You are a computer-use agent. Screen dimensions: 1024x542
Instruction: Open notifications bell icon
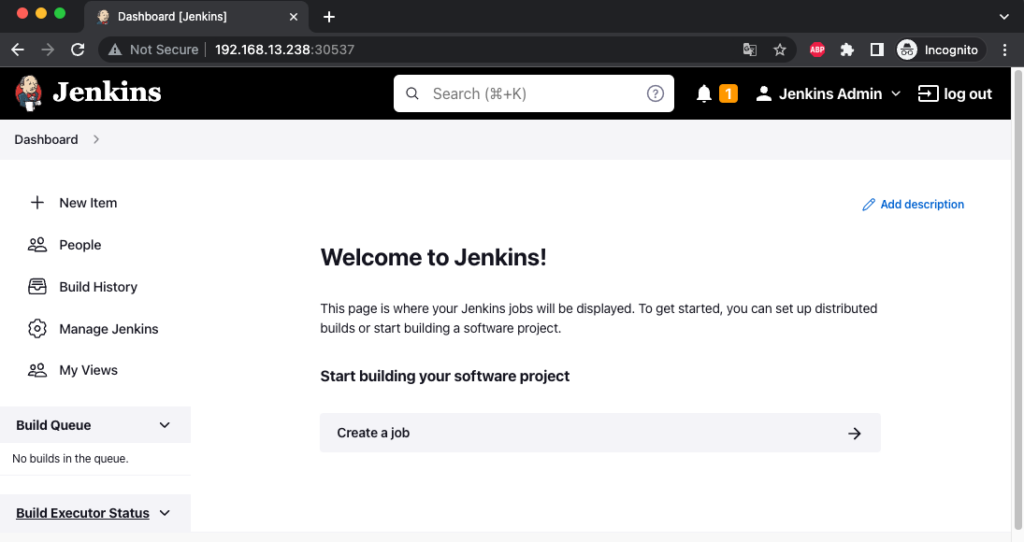click(703, 93)
